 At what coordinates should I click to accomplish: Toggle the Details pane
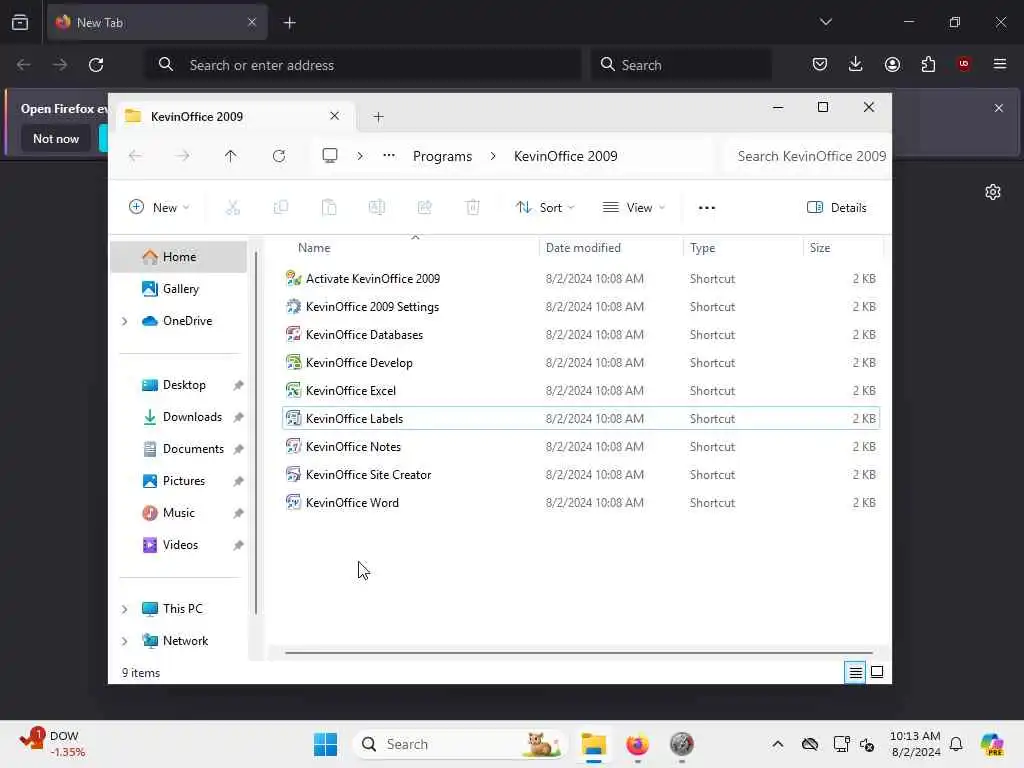837,208
